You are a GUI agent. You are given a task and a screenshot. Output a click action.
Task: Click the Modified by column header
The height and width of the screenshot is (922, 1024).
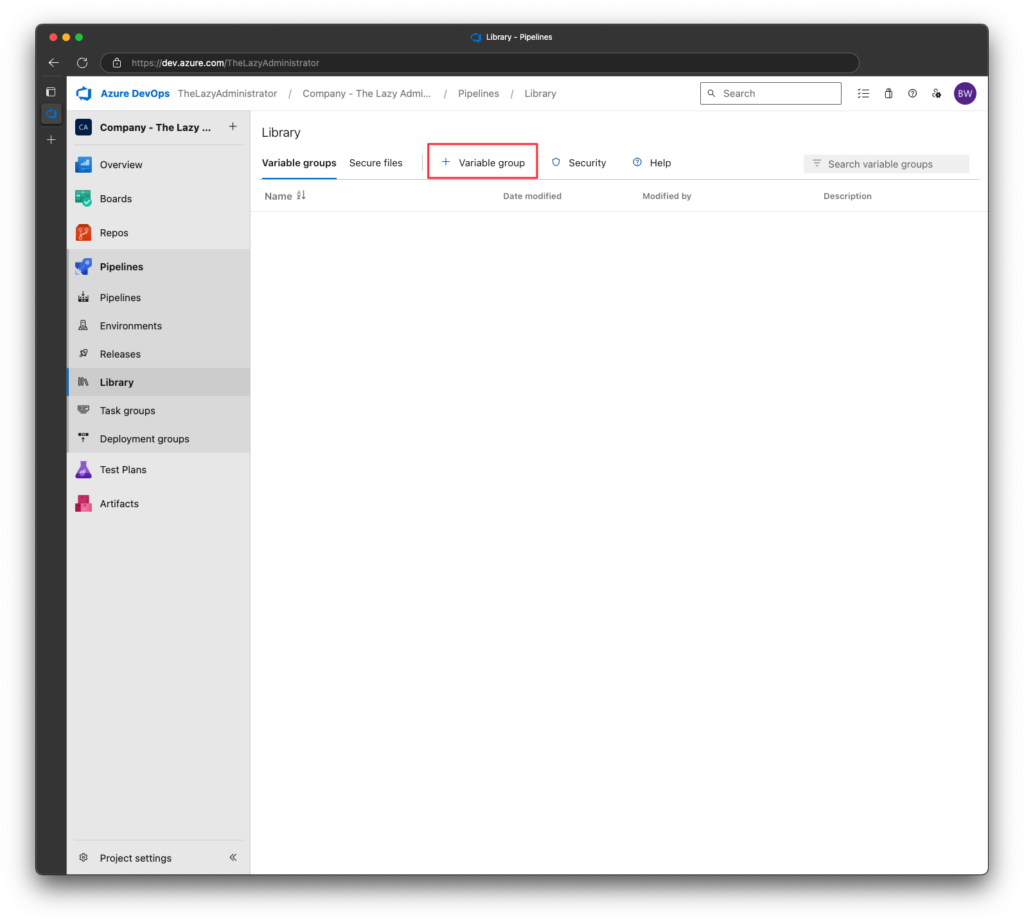pos(666,196)
